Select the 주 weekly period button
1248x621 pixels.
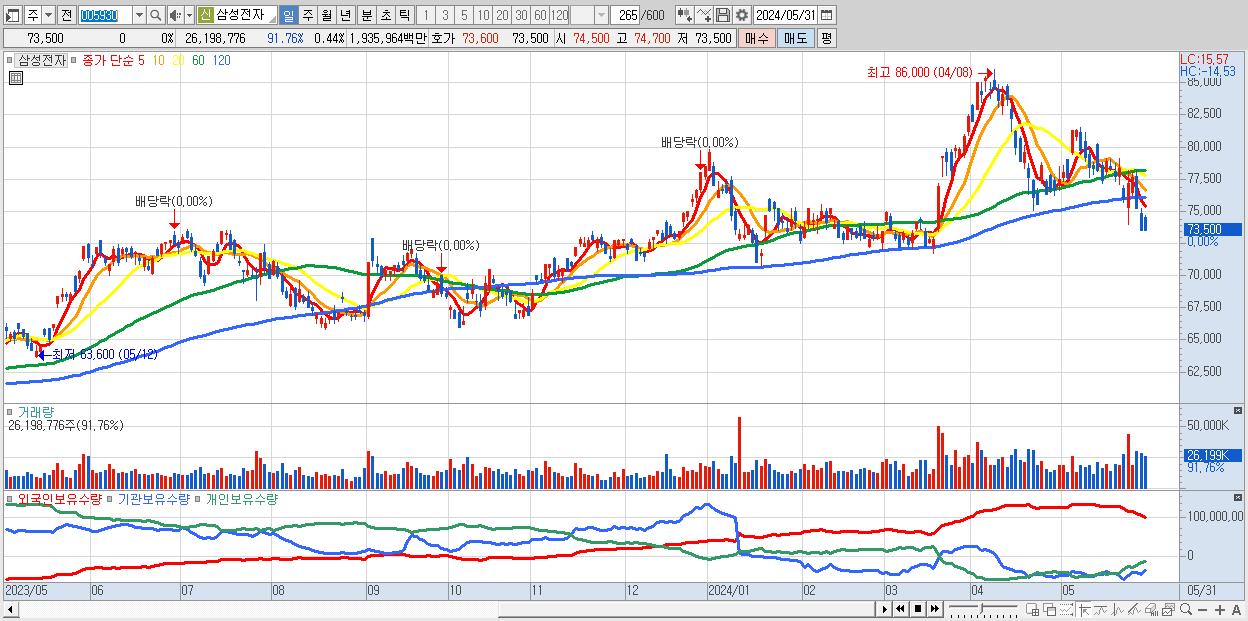point(308,15)
